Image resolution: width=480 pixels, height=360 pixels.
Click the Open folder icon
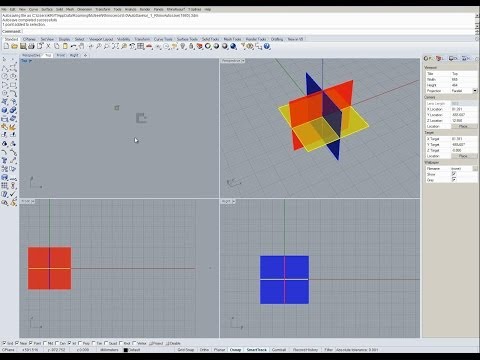point(14,46)
